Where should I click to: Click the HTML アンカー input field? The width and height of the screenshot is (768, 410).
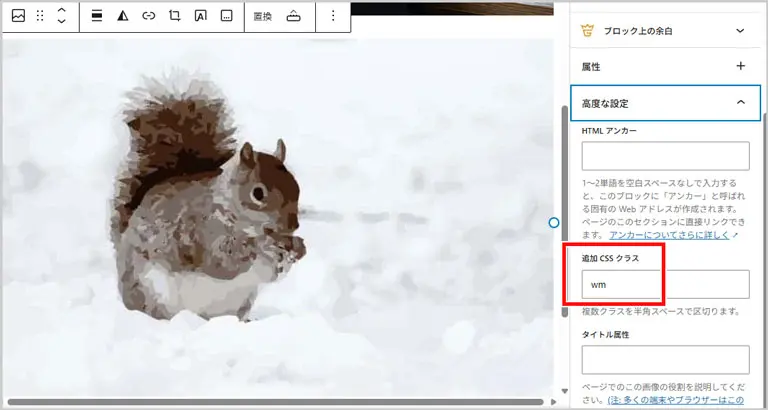665,156
